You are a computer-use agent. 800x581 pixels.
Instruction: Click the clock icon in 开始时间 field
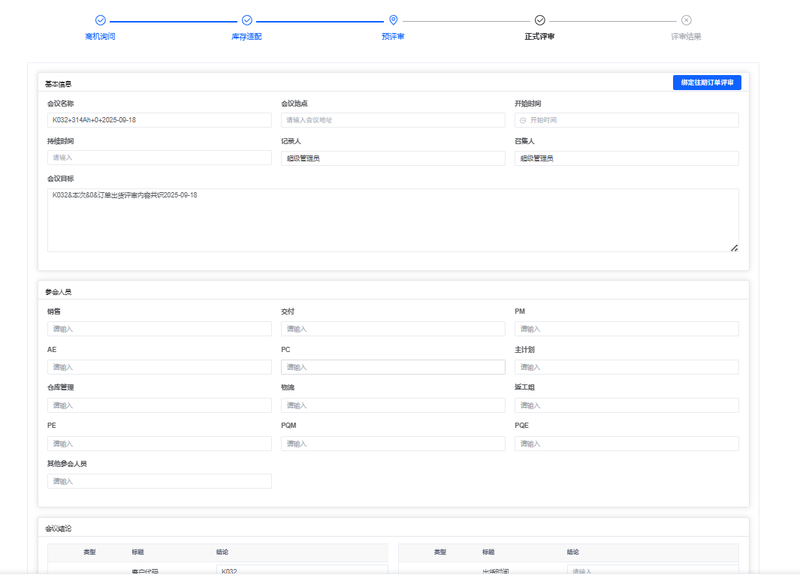522,120
